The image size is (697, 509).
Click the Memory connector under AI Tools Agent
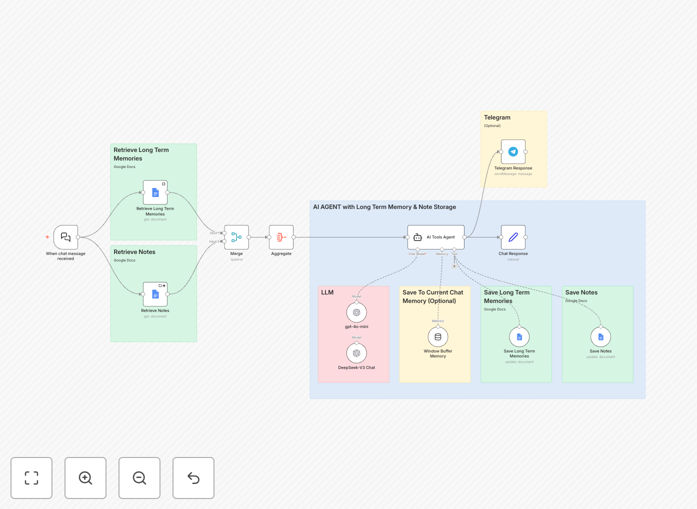(442, 249)
